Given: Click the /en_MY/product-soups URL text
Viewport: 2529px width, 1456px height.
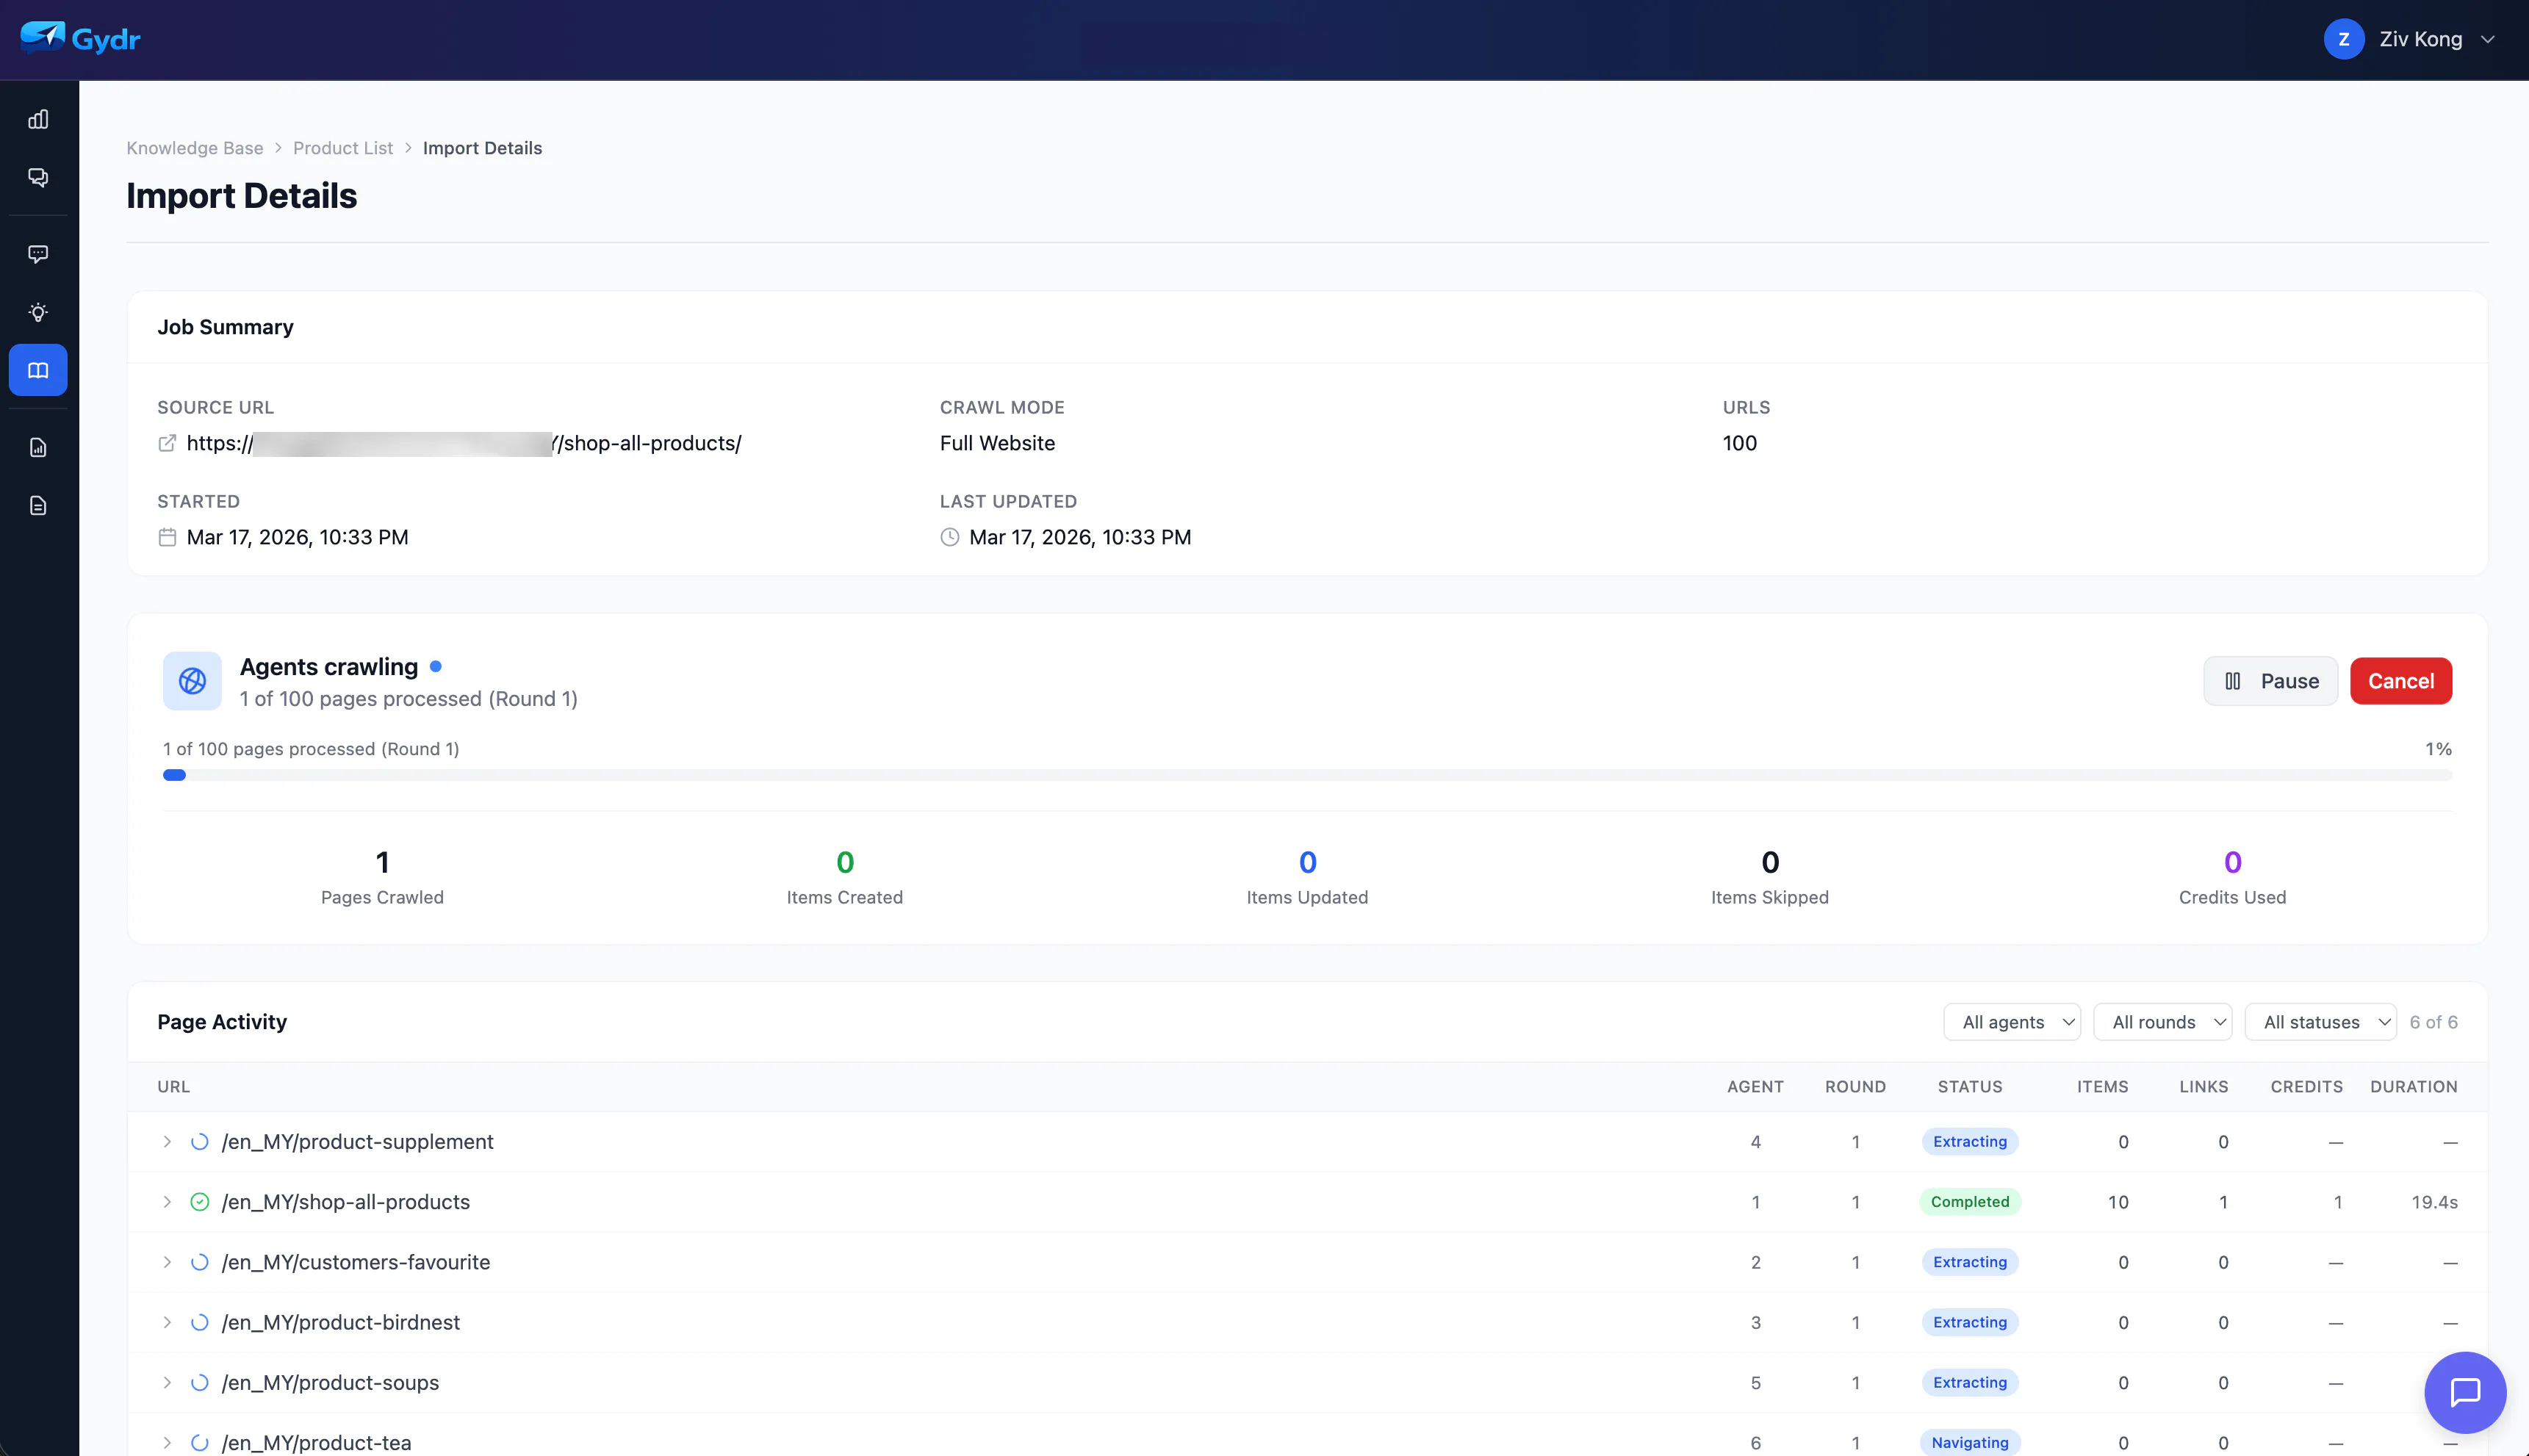Looking at the screenshot, I should pyautogui.click(x=330, y=1382).
